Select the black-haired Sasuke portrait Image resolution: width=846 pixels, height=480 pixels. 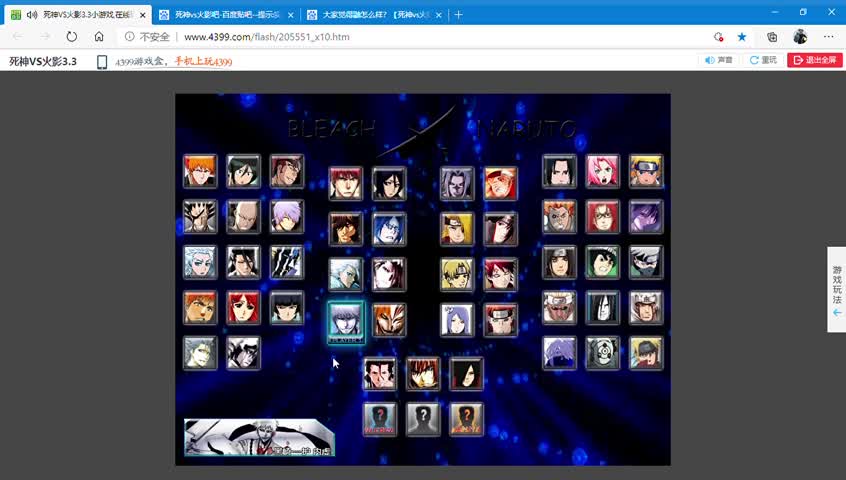(560, 171)
